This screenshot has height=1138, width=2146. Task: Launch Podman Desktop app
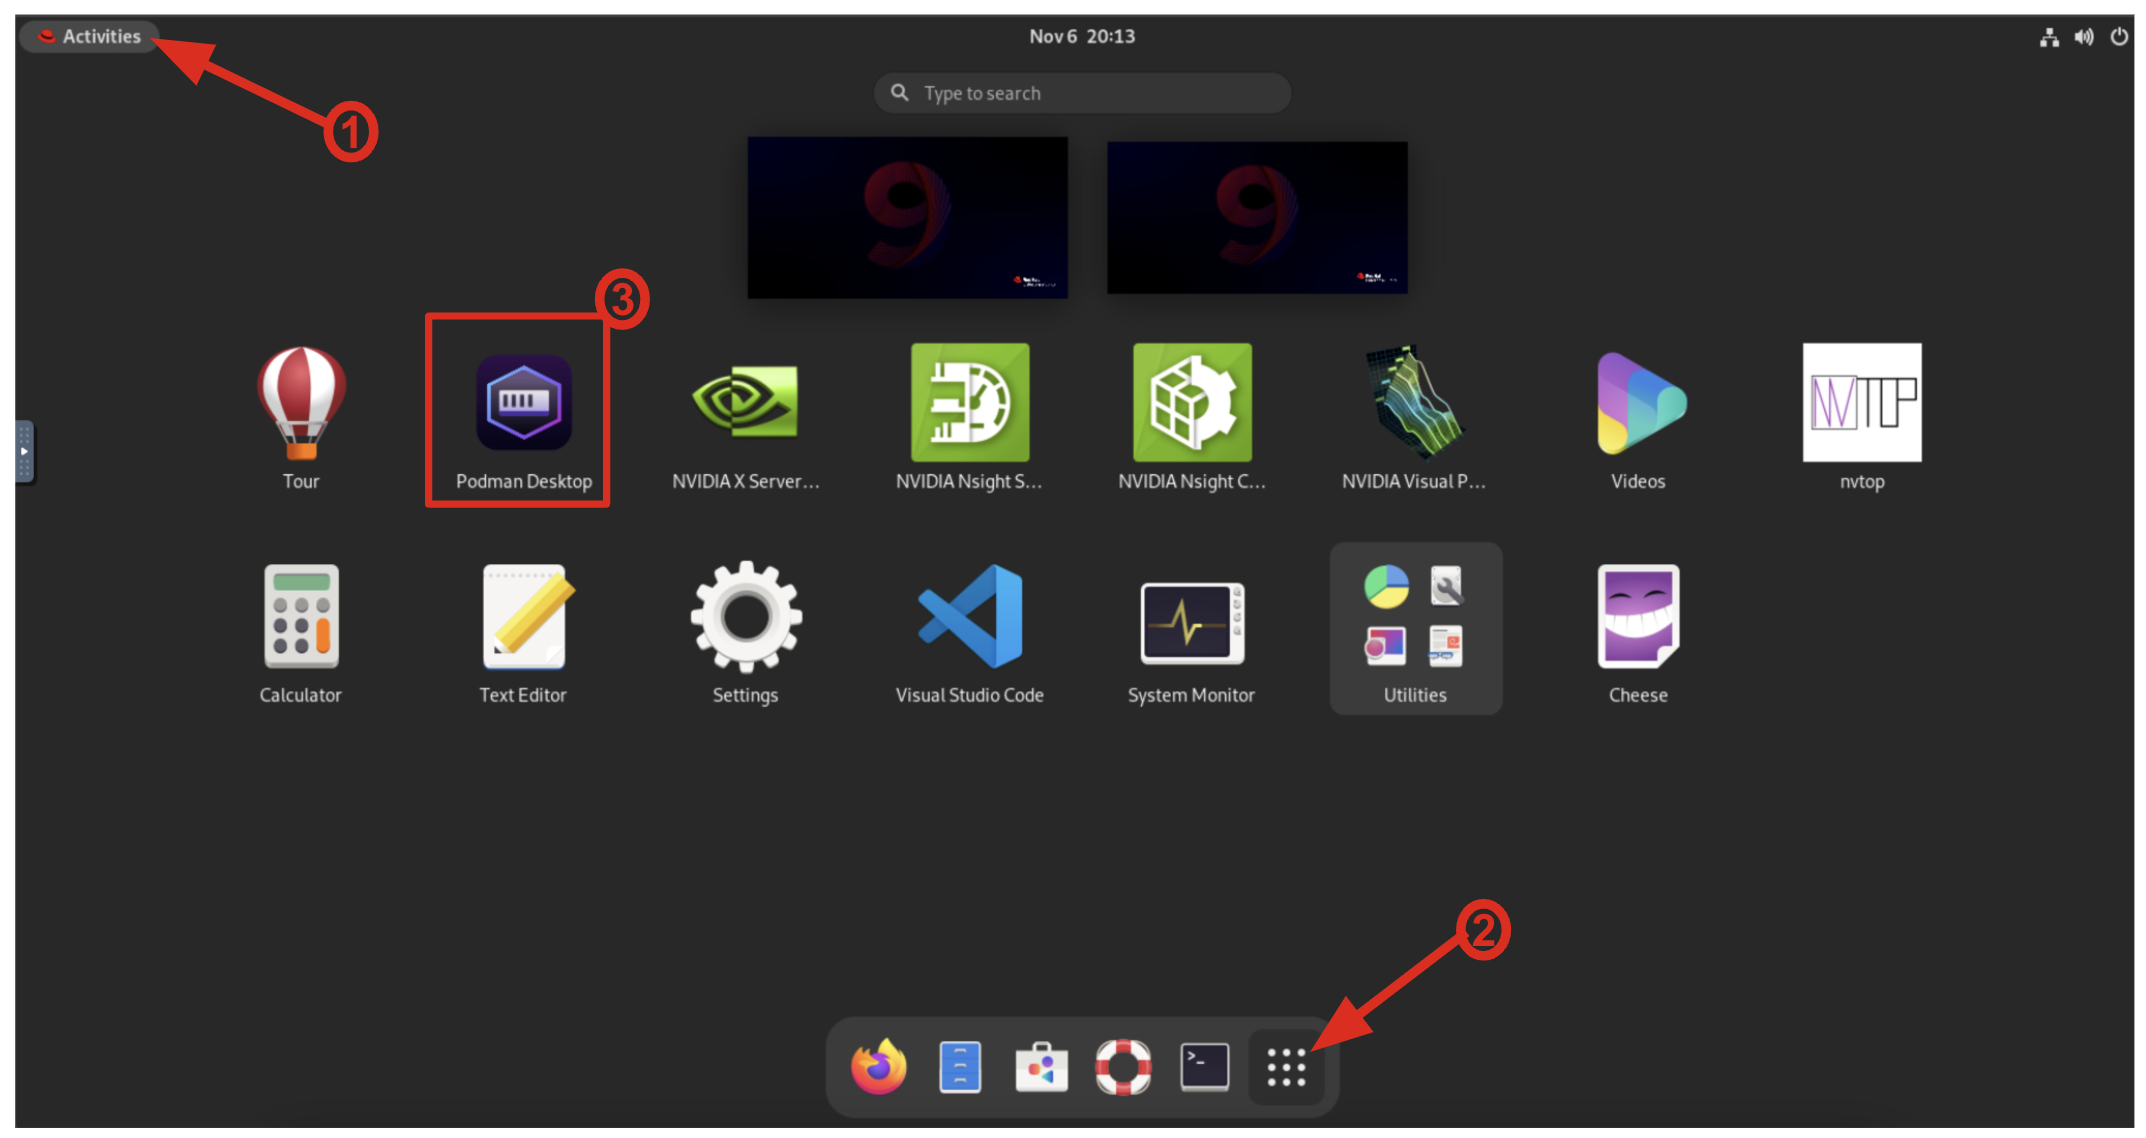523,404
